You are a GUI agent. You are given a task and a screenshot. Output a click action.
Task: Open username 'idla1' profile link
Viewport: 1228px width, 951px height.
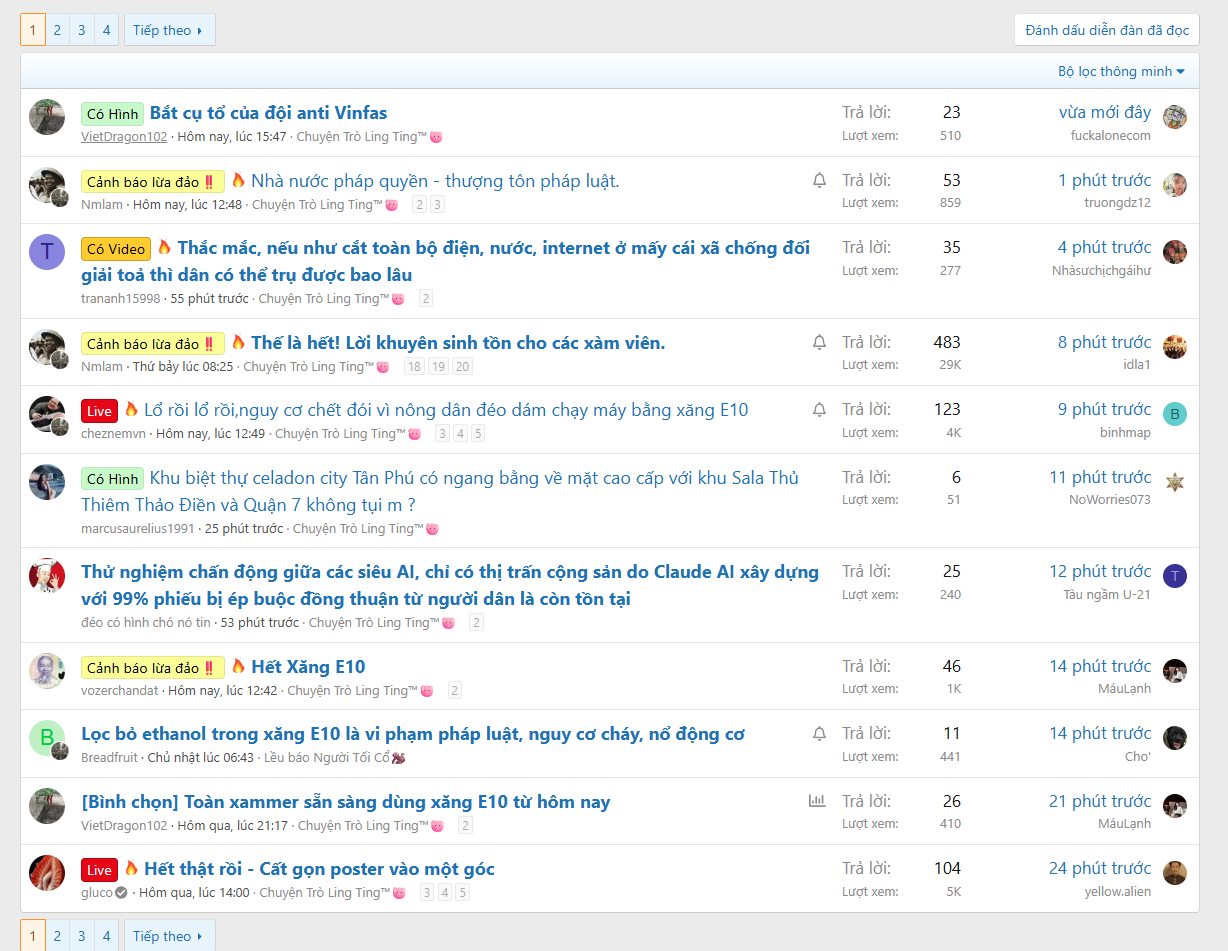1137,365
